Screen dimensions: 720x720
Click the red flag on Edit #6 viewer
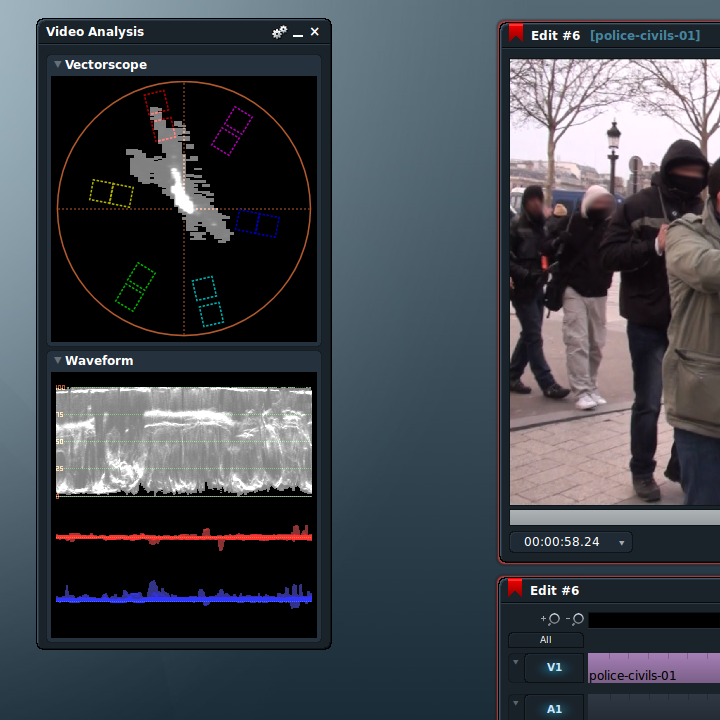(x=516, y=33)
